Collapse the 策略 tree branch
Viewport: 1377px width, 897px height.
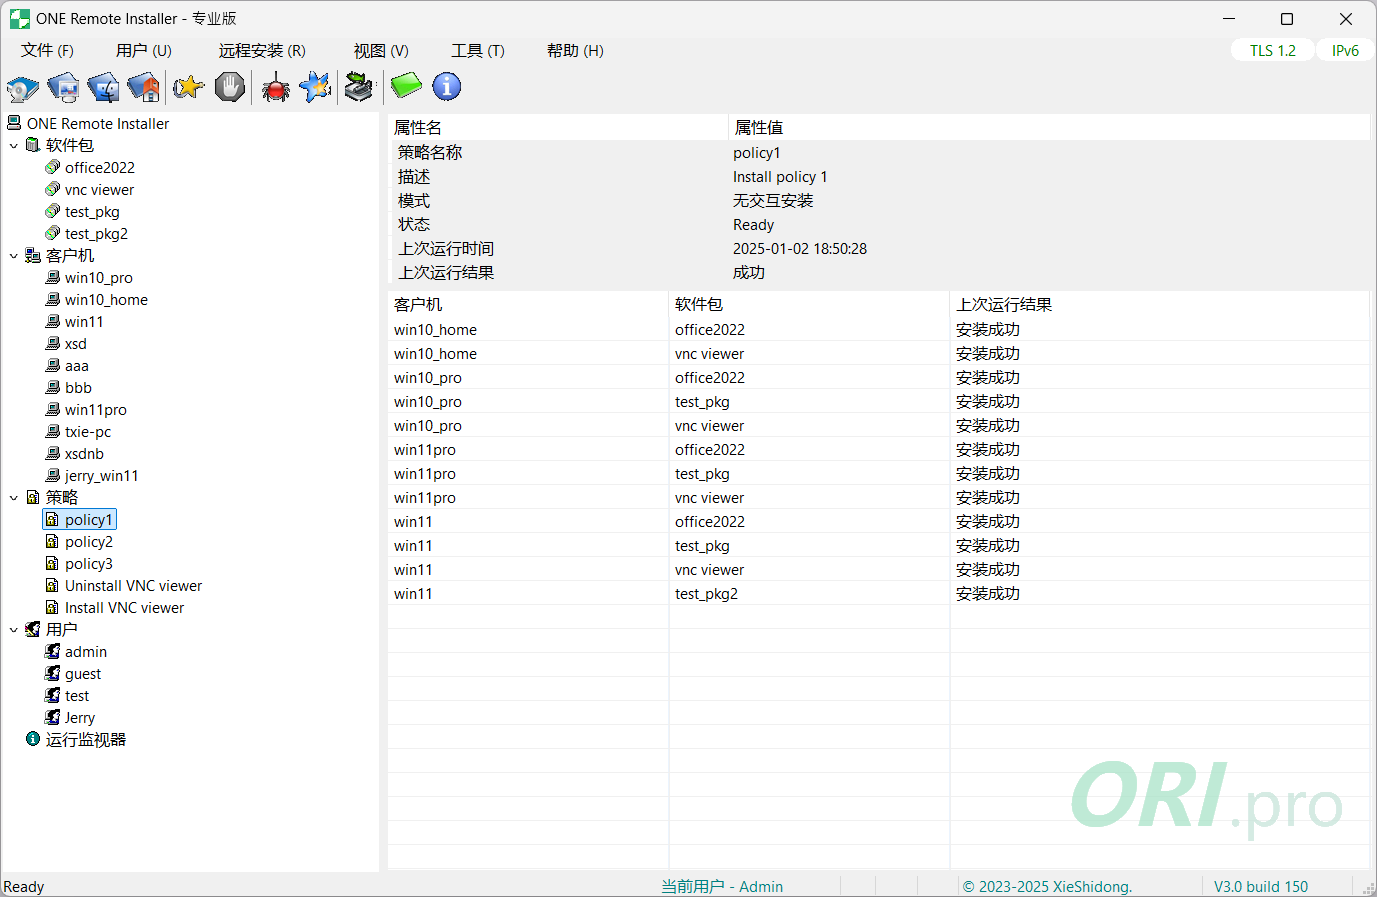click(14, 497)
